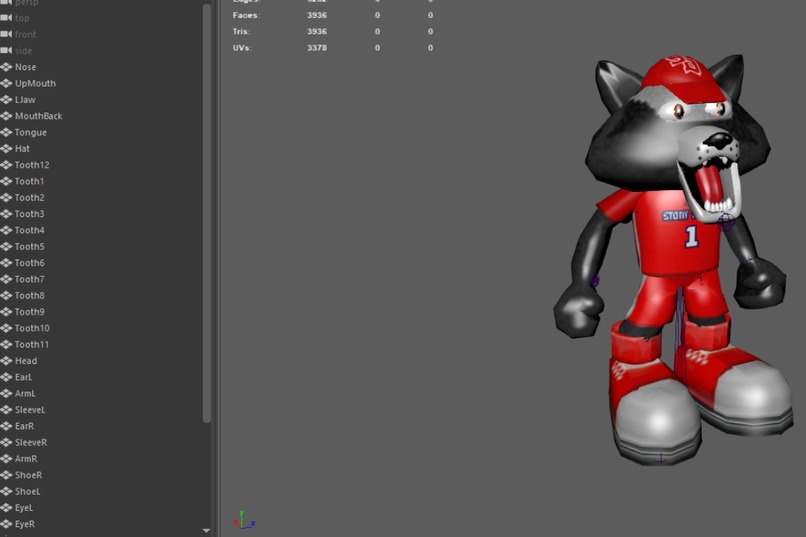Click the mesh icon beside Head
Viewport: 806px width, 537px height.
tap(6, 361)
